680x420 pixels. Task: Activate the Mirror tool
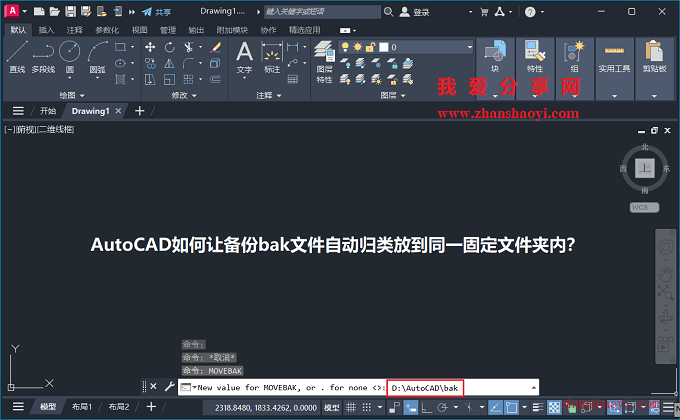[170, 63]
